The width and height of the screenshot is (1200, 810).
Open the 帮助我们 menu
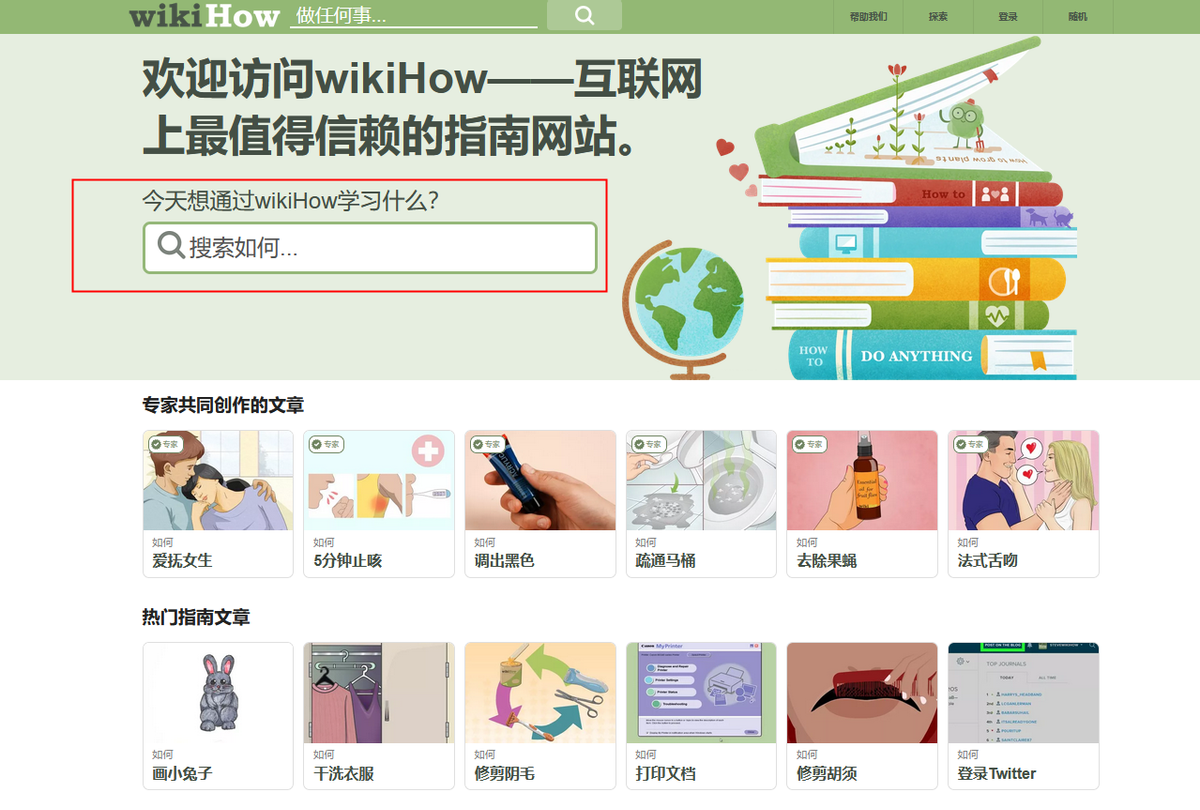click(x=868, y=17)
